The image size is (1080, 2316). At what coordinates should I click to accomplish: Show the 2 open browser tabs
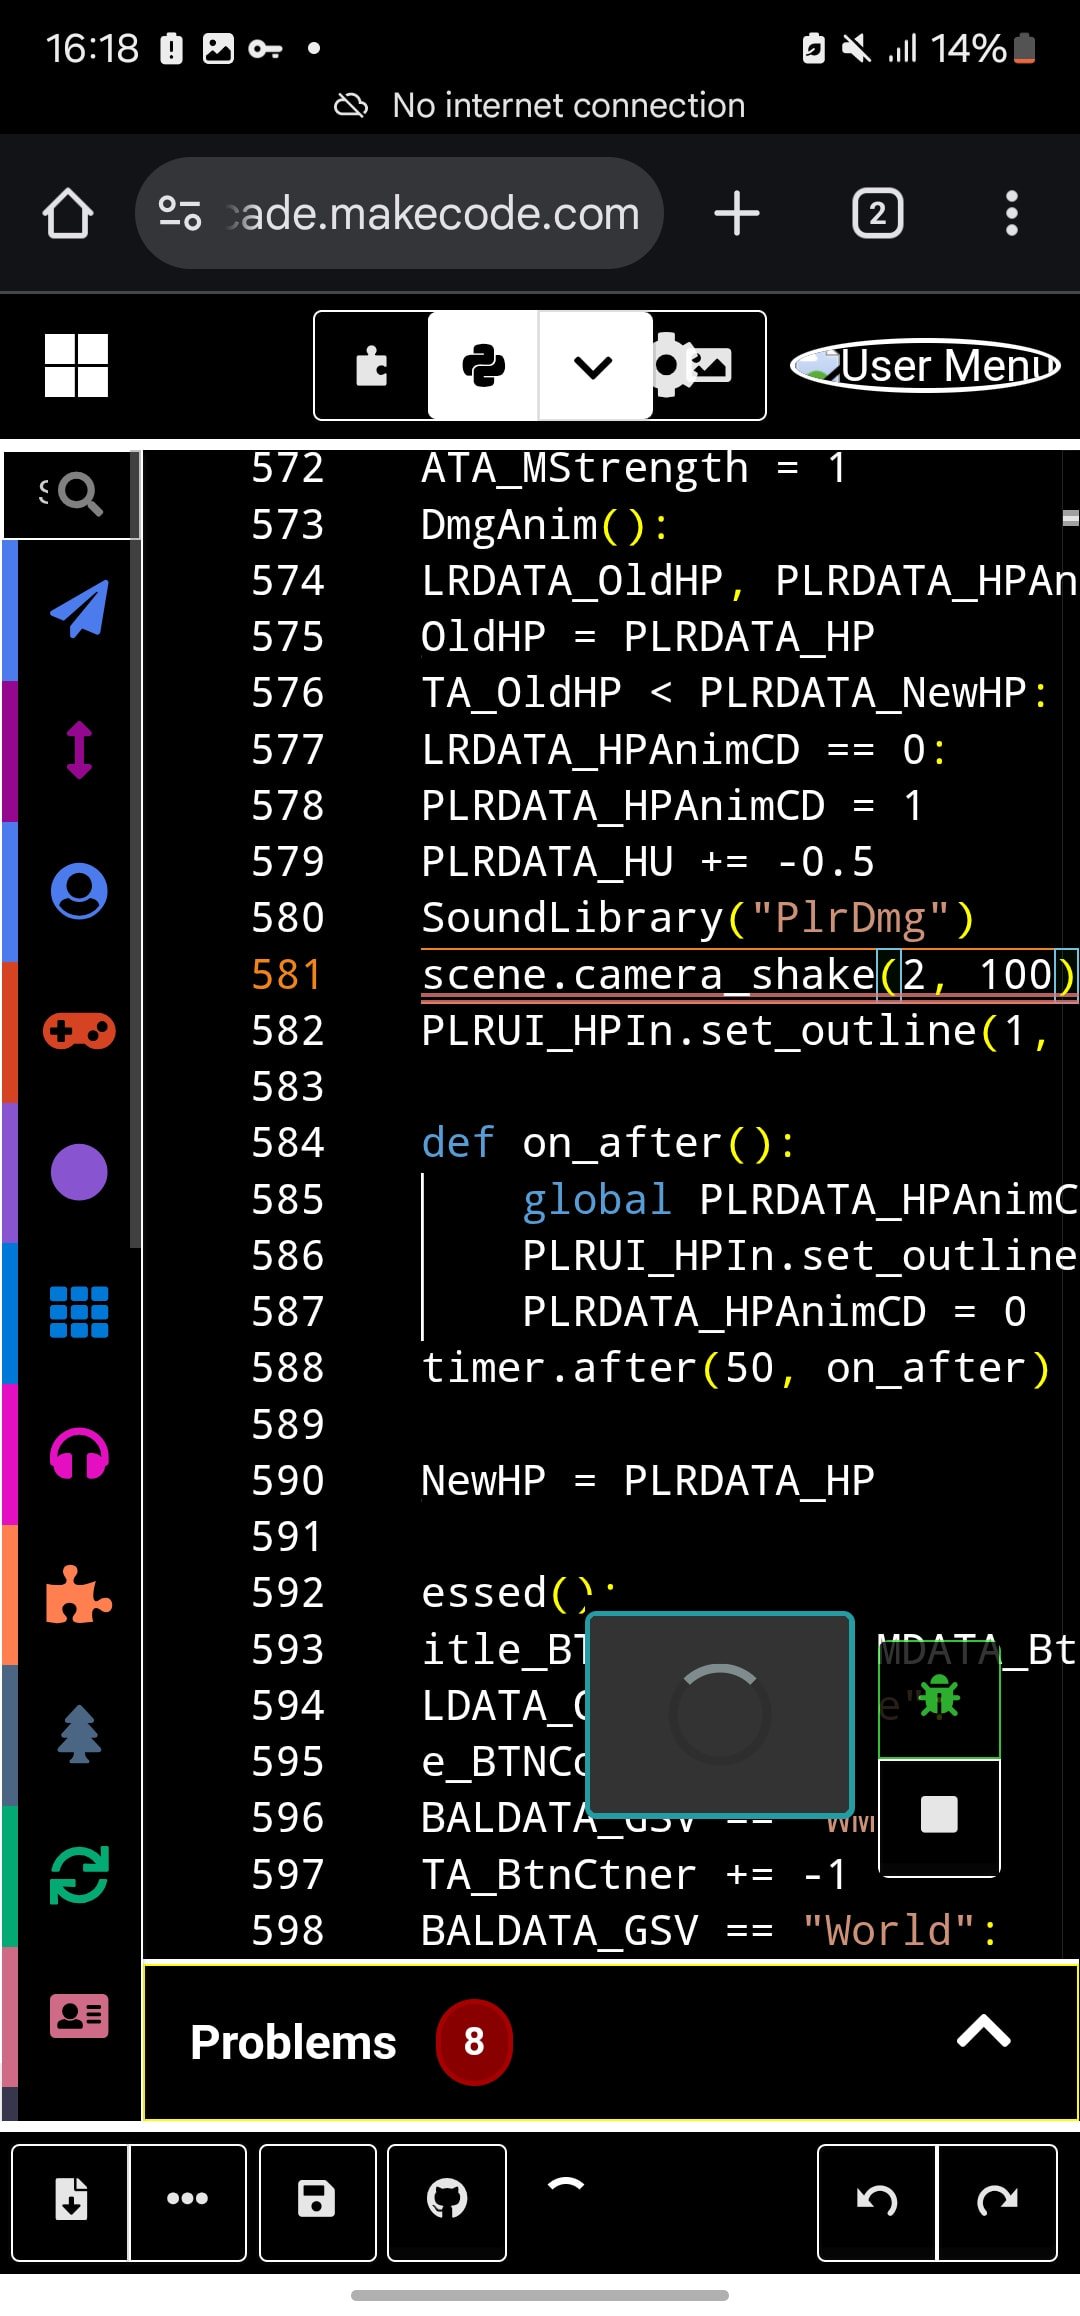tap(877, 213)
